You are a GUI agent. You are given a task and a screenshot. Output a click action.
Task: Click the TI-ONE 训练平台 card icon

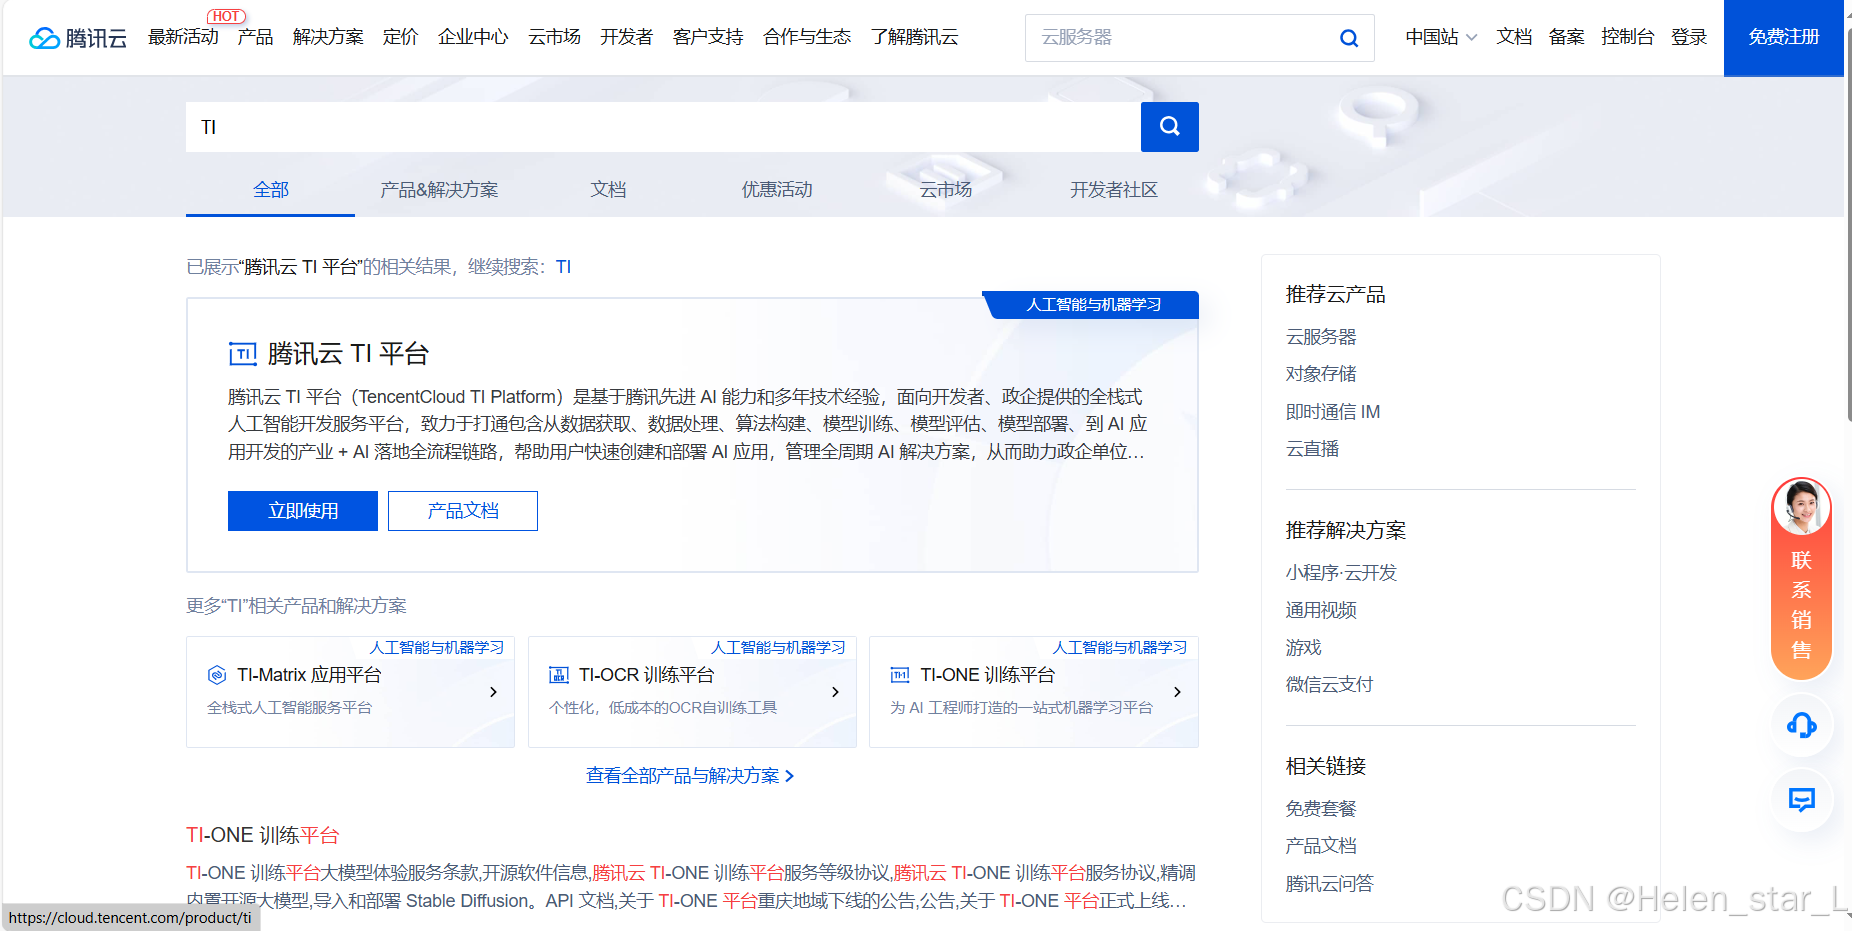(900, 675)
